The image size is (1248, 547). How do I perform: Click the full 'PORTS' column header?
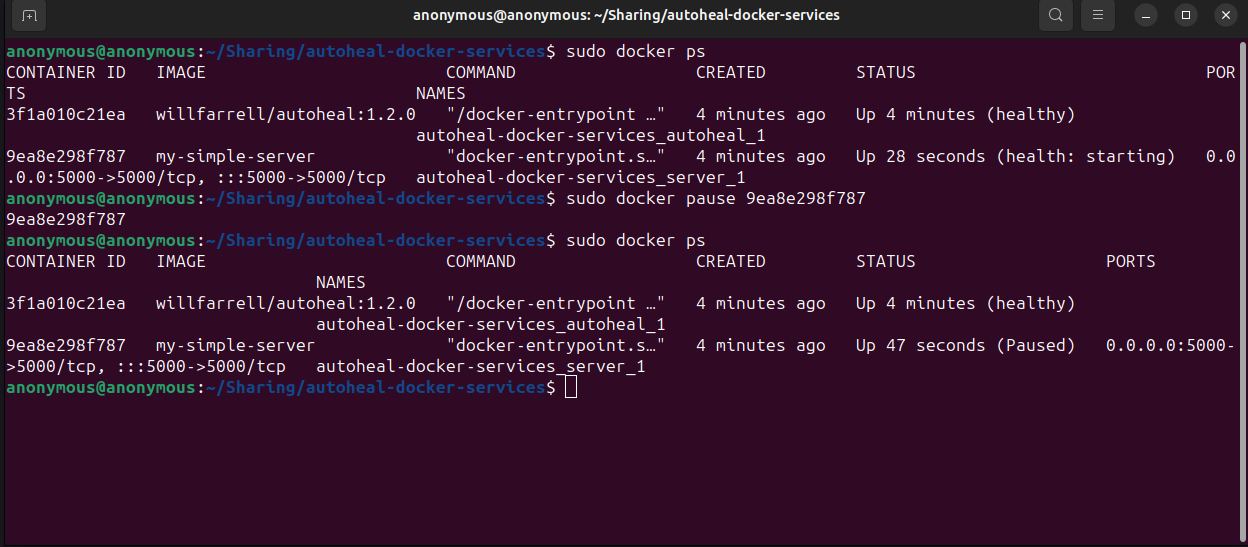click(1130, 262)
